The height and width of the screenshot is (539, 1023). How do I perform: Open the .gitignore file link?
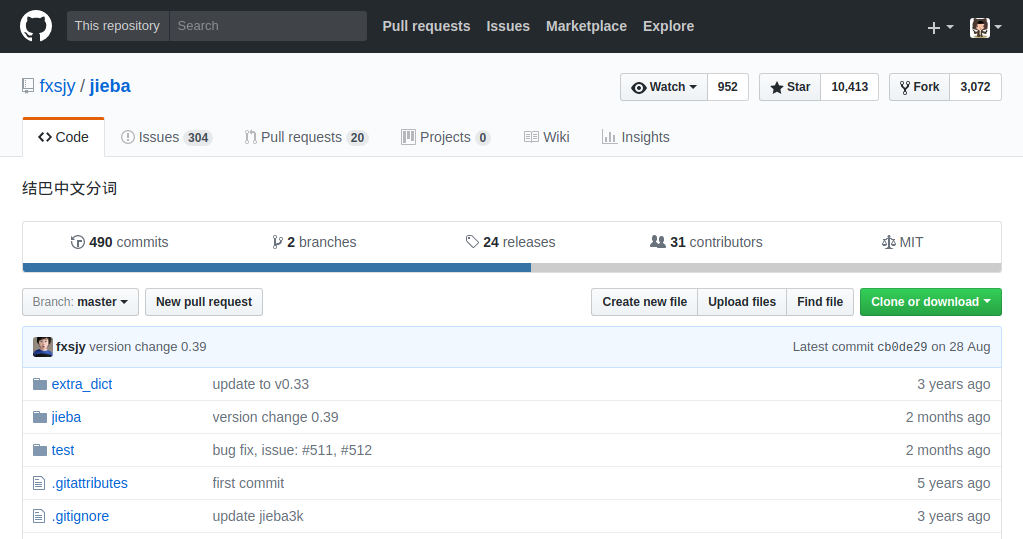pyautogui.click(x=80, y=516)
